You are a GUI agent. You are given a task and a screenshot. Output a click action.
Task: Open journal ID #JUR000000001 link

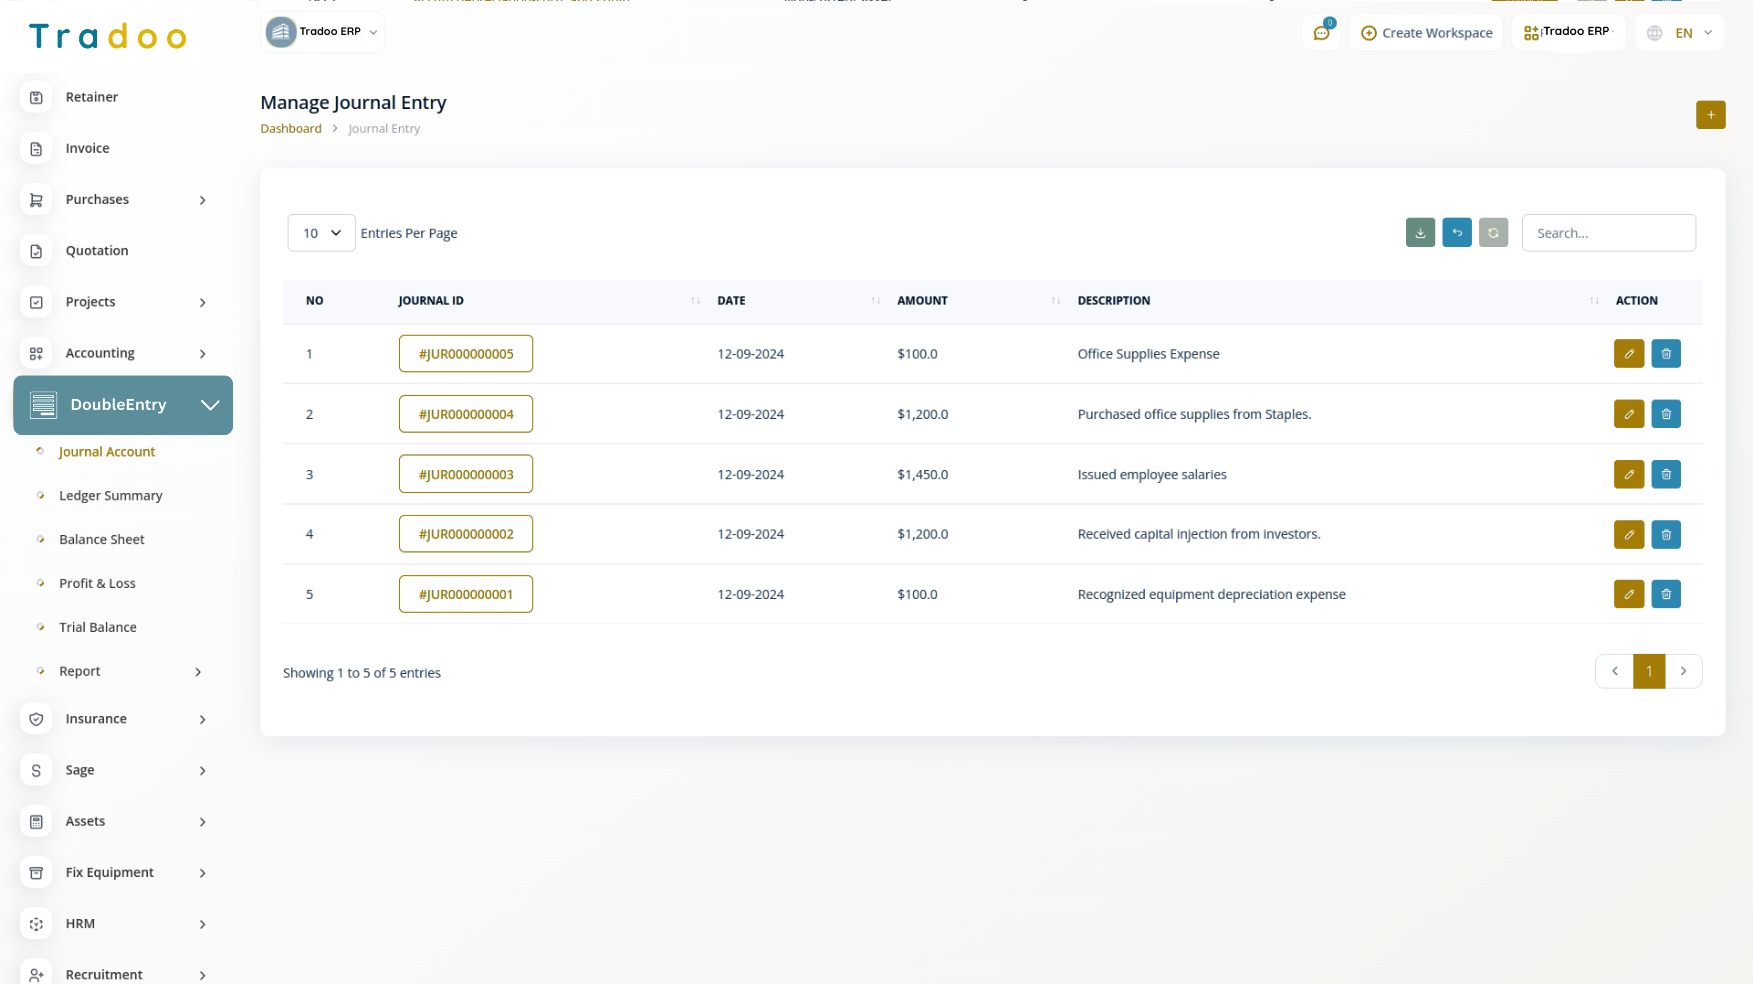click(x=466, y=594)
